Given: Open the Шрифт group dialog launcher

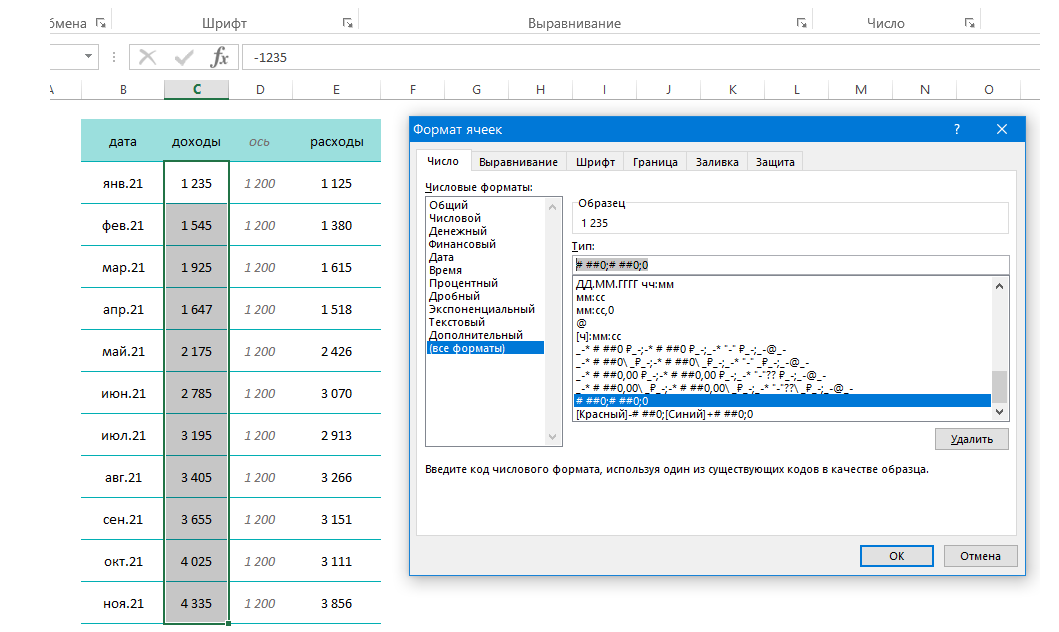Looking at the screenshot, I should pyautogui.click(x=347, y=23).
